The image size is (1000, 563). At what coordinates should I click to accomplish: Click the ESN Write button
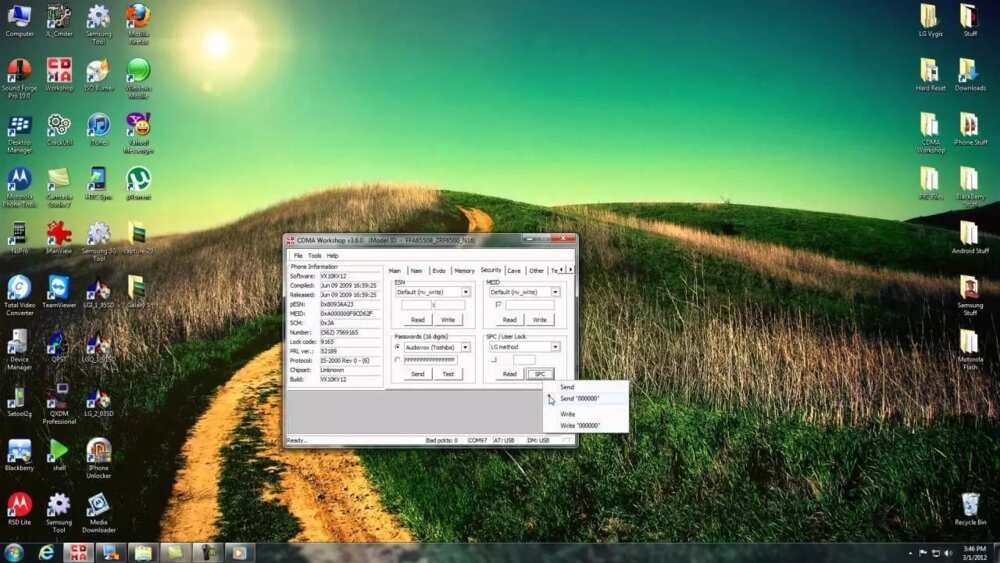click(x=448, y=319)
